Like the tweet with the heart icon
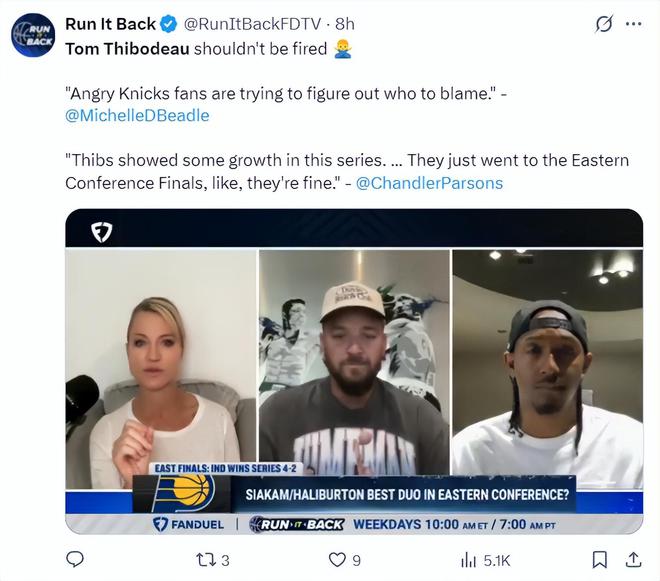Image resolution: width=660 pixels, height=581 pixels. (x=338, y=560)
